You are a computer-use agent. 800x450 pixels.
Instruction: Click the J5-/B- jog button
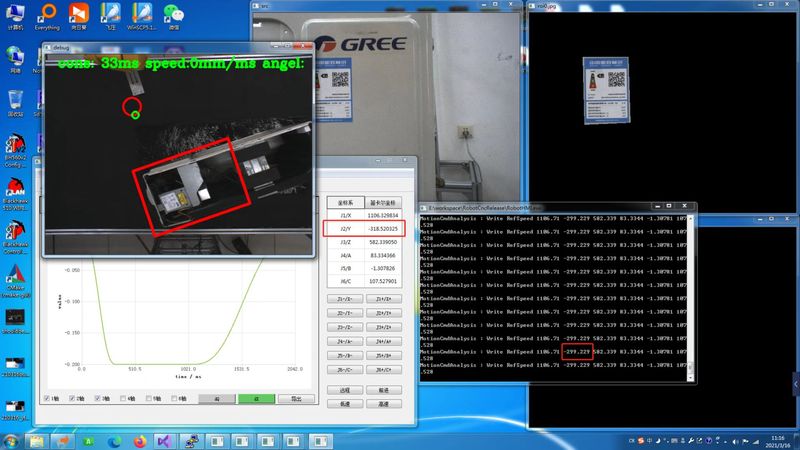(x=345, y=356)
